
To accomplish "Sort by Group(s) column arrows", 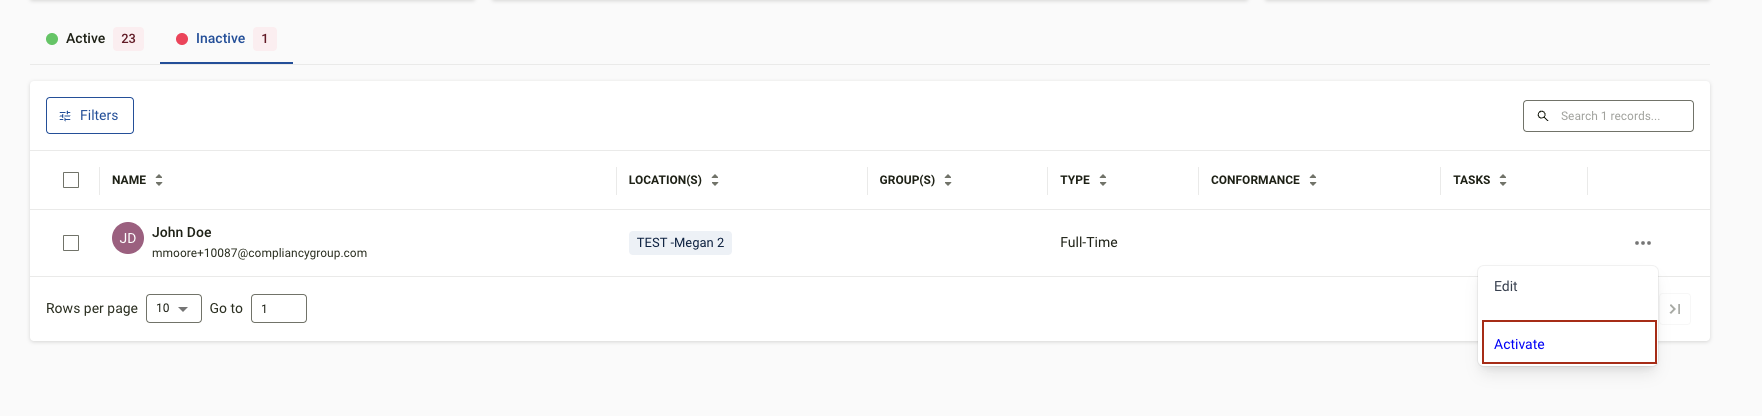I will pyautogui.click(x=948, y=180).
